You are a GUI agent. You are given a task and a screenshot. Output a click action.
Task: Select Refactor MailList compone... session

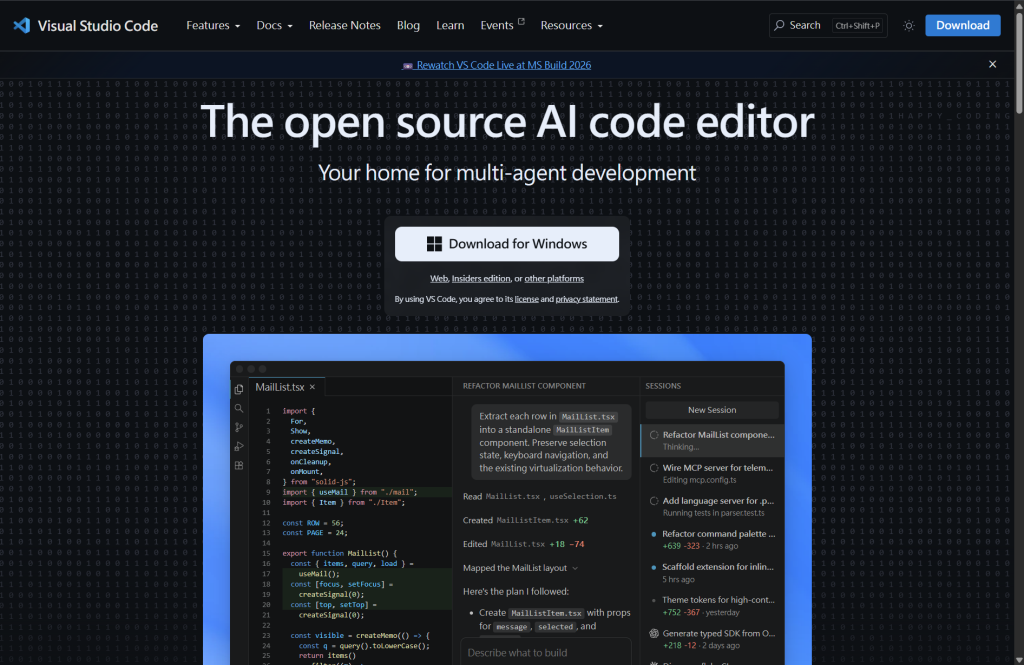point(712,440)
